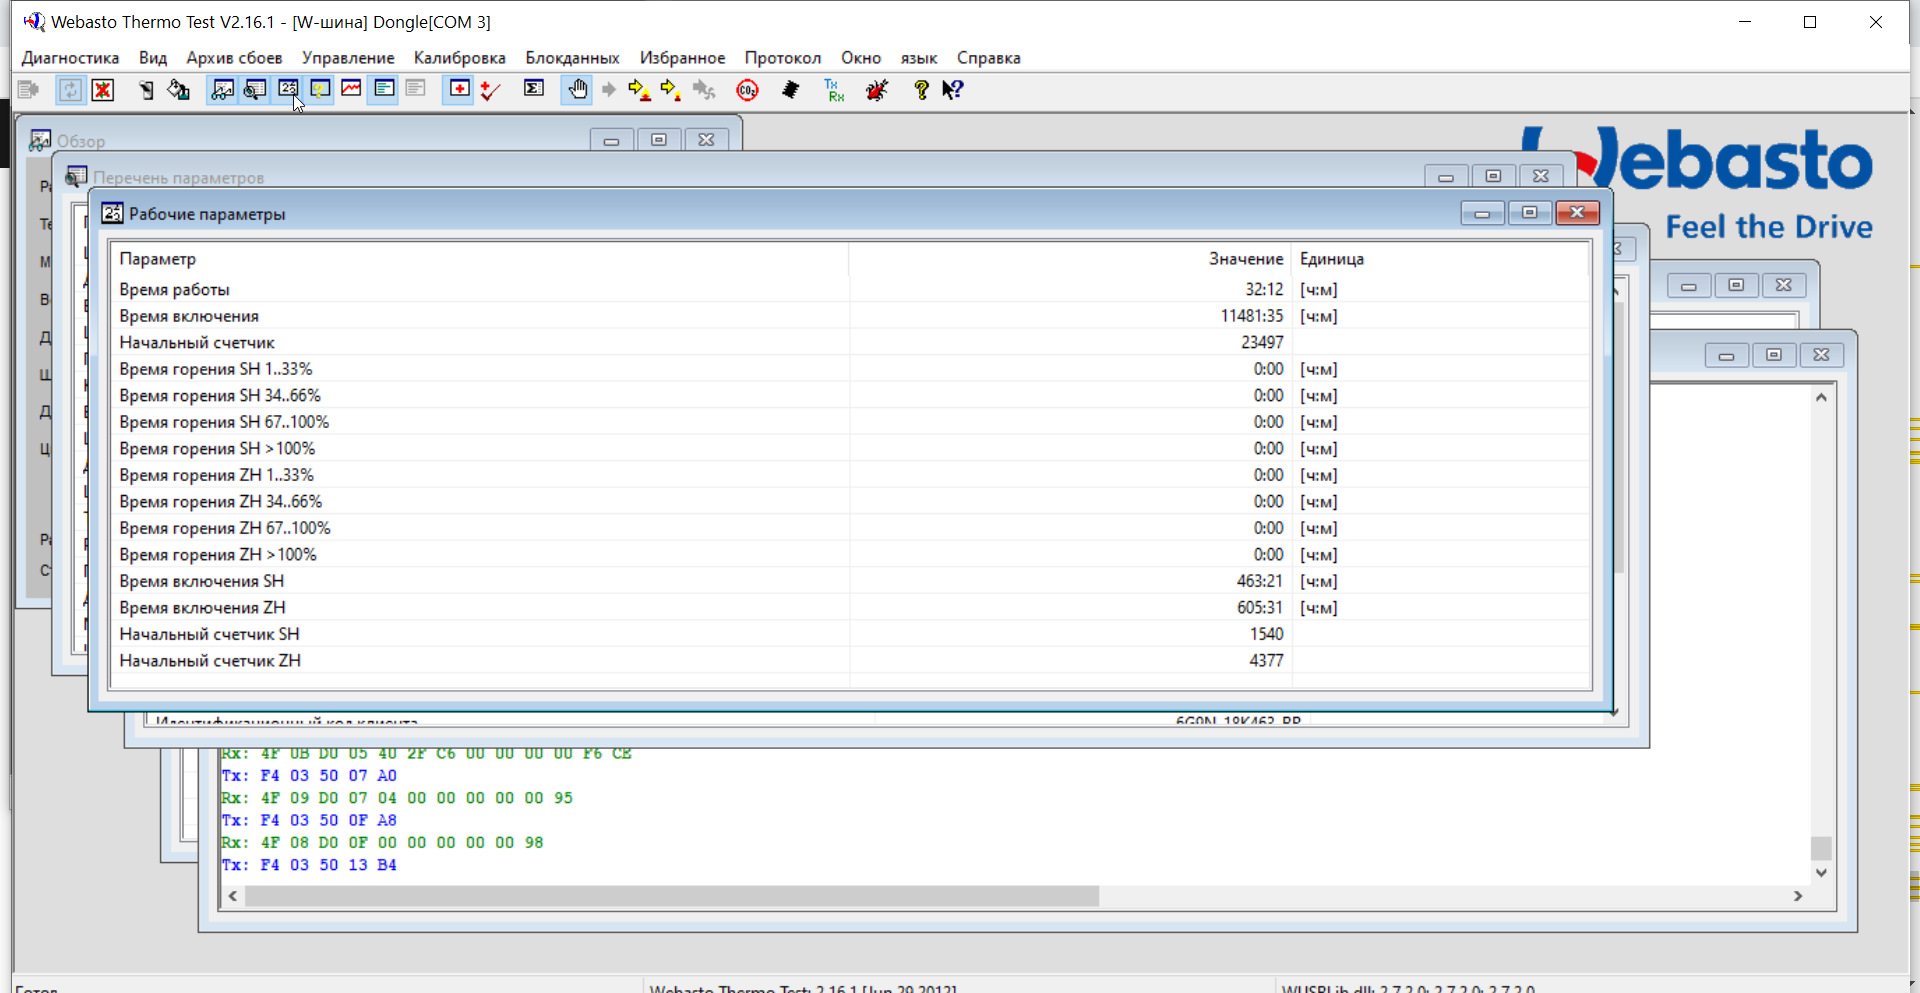Open the Калибровка menu
The height and width of the screenshot is (993, 1920).
pos(460,58)
